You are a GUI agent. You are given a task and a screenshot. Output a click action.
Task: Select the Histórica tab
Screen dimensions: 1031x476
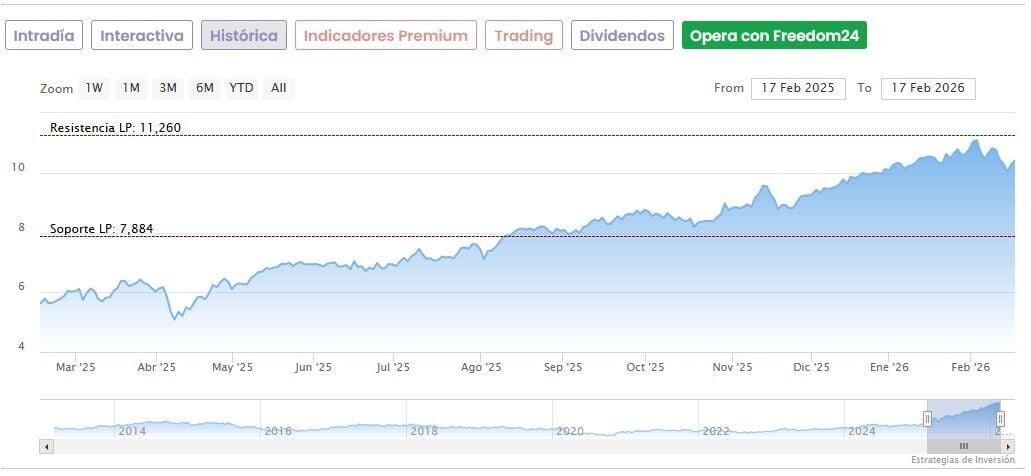coord(244,36)
